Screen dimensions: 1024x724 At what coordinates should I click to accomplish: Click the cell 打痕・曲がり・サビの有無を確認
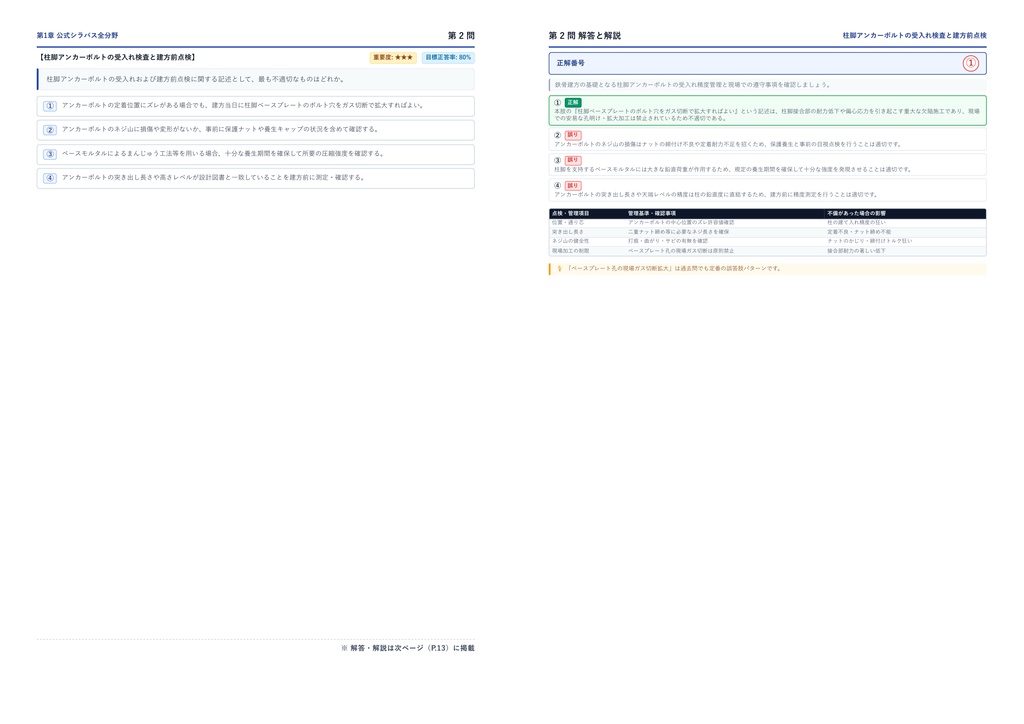tap(667, 241)
